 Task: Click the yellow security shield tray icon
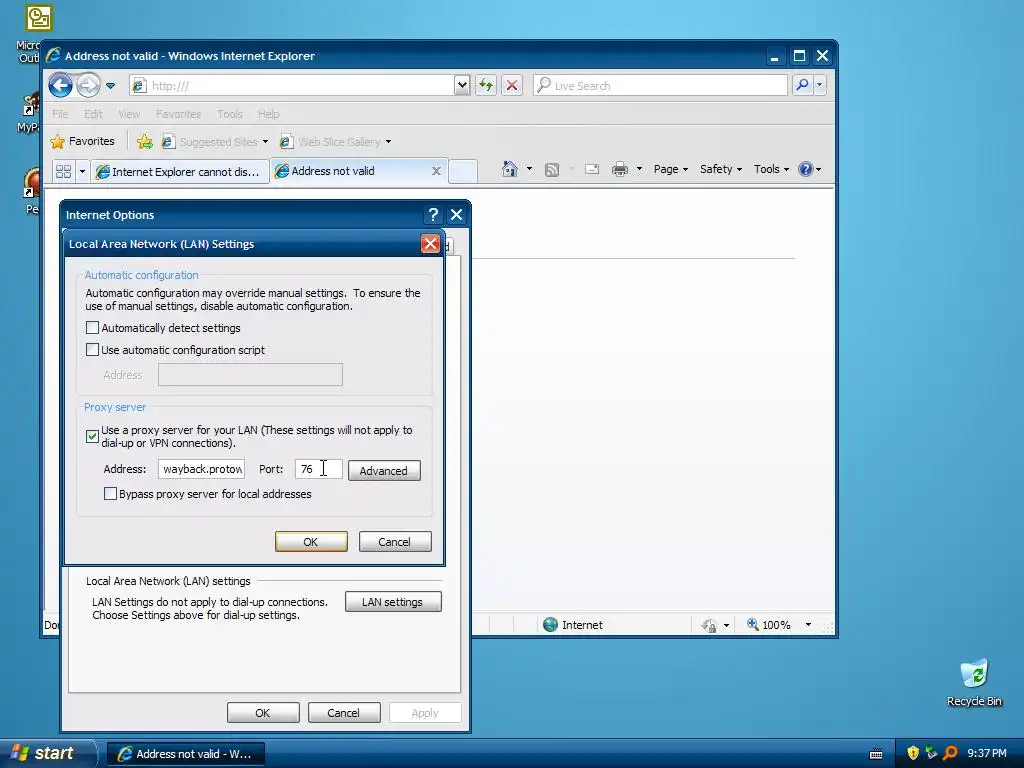point(913,753)
